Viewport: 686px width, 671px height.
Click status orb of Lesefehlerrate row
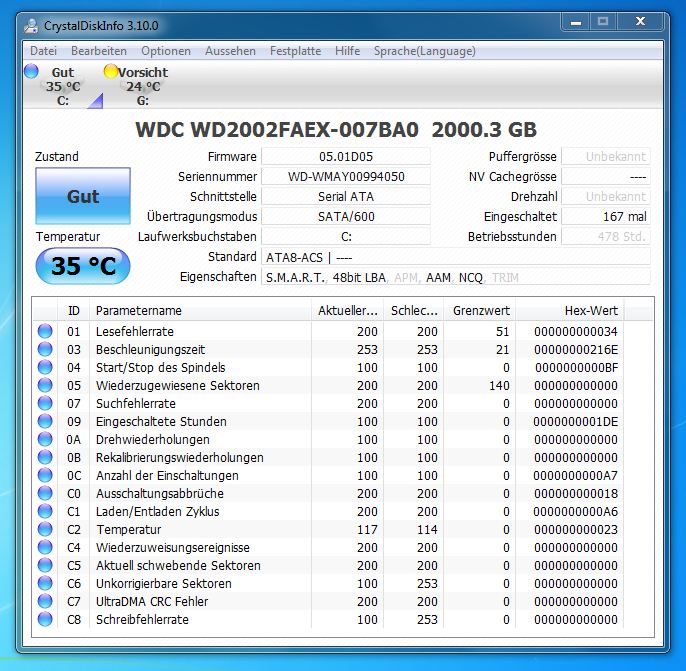point(45,331)
